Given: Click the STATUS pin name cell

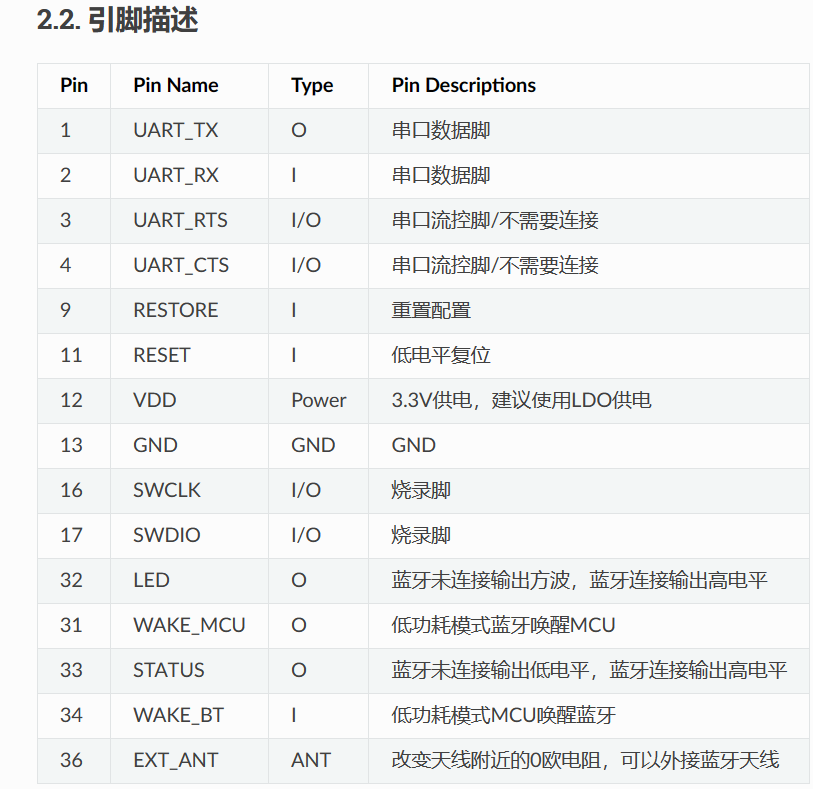Looking at the screenshot, I should pyautogui.click(x=168, y=670).
